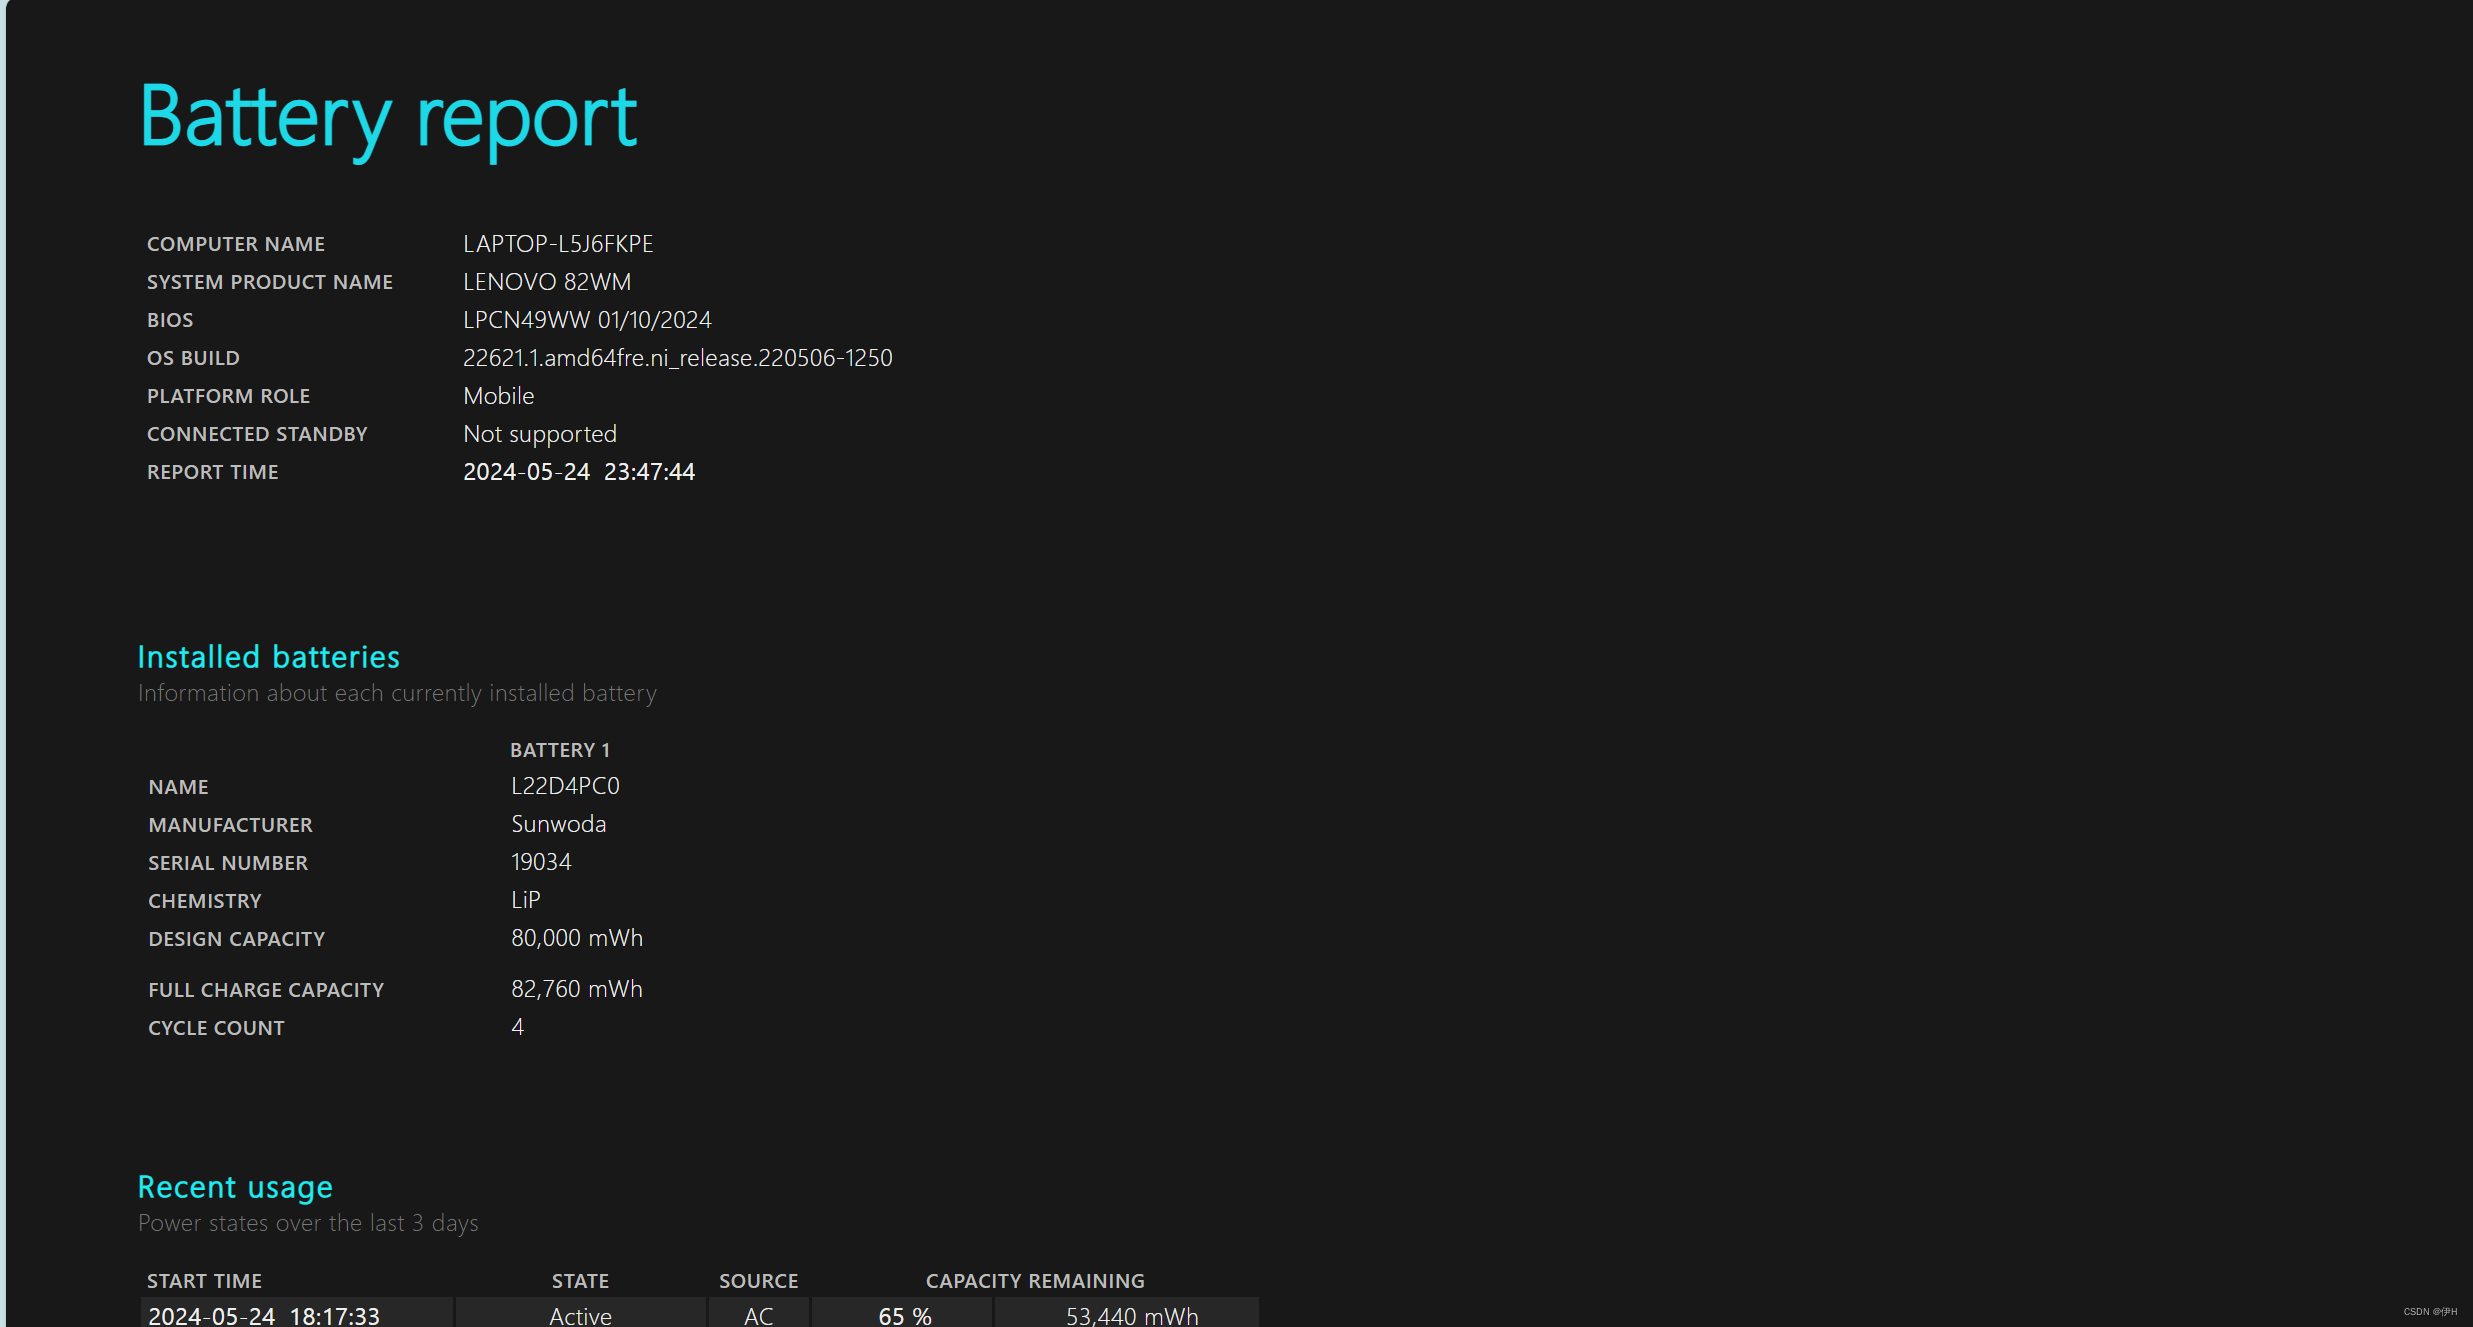Screen dimensions: 2473x1327
Task: Click the BATTERY 1 column header
Action: click(560, 750)
